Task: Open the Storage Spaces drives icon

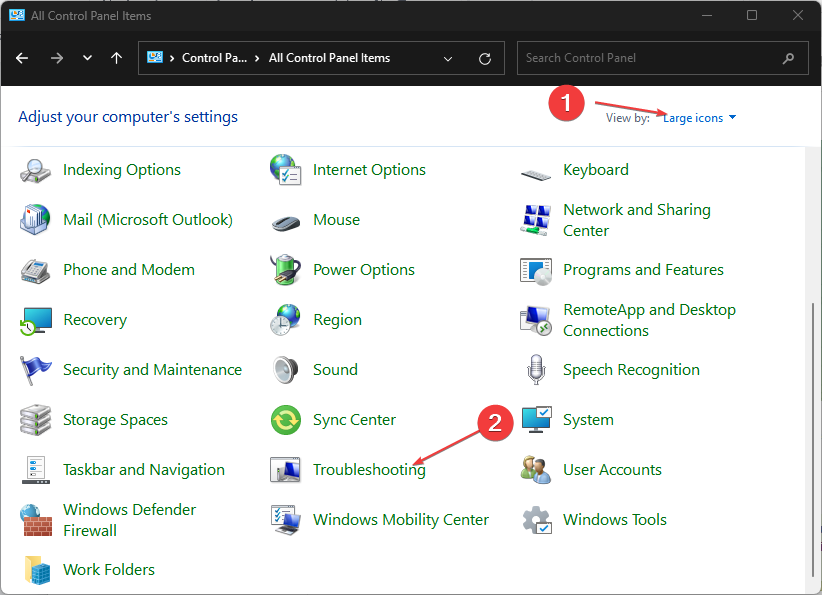Action: point(36,420)
